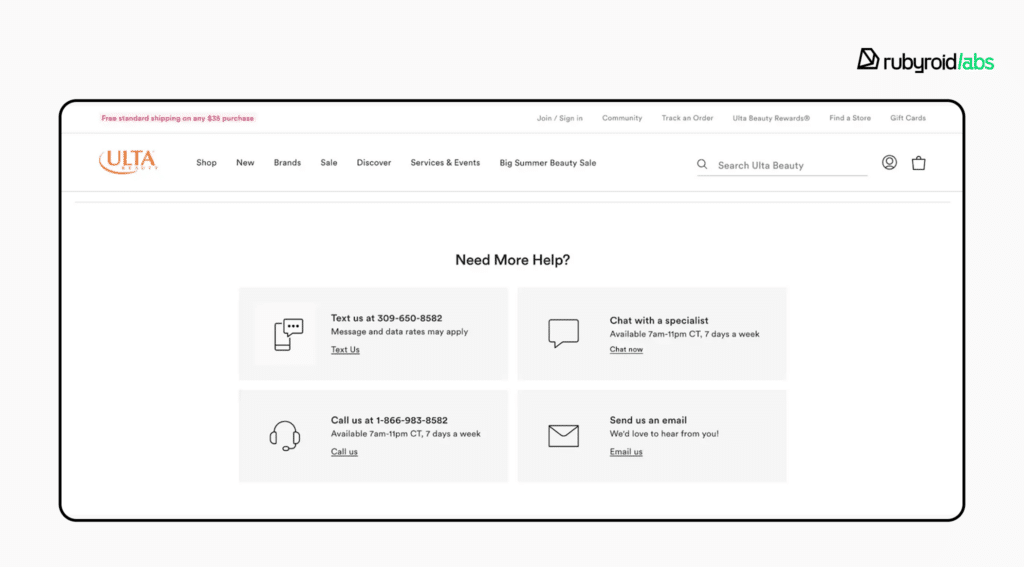
Task: Open the shopping bag icon
Action: coord(918,163)
